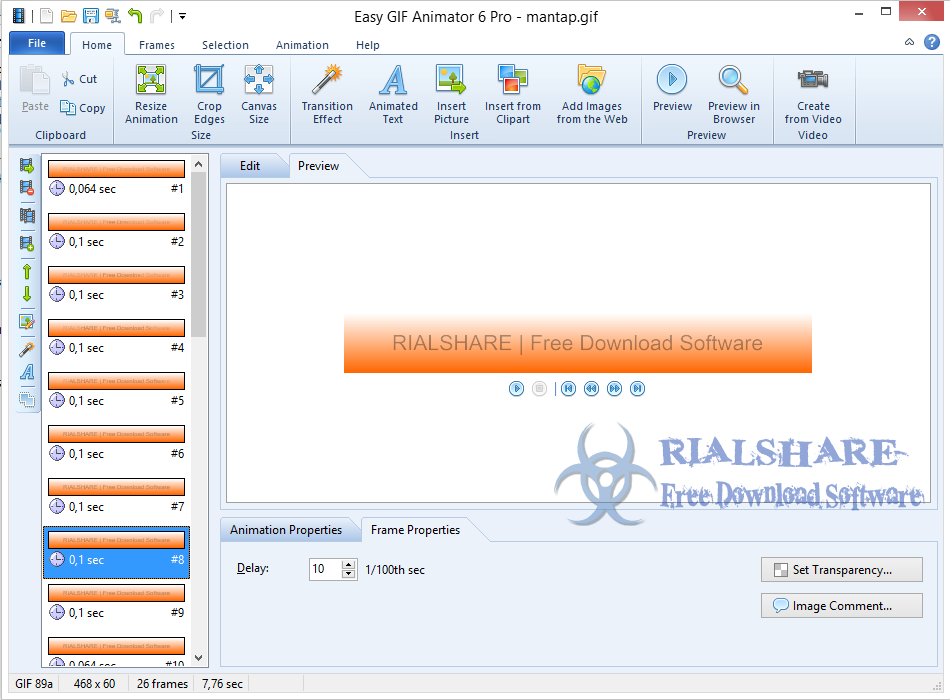Image resolution: width=950 pixels, height=700 pixels.
Task: Click the film strip icon in left sidebar
Action: pos(27,215)
